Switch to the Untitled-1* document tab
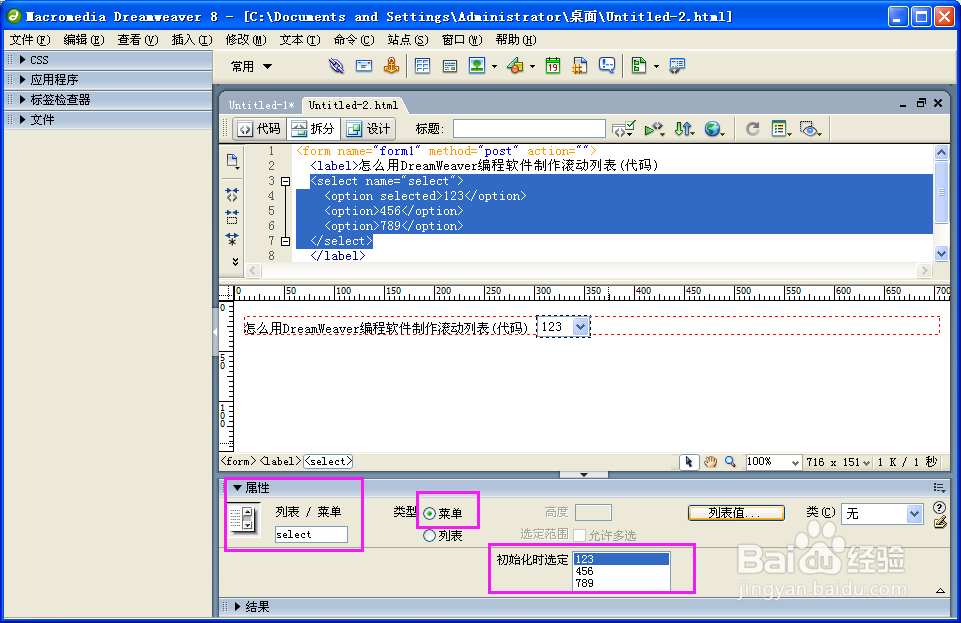 [x=262, y=105]
